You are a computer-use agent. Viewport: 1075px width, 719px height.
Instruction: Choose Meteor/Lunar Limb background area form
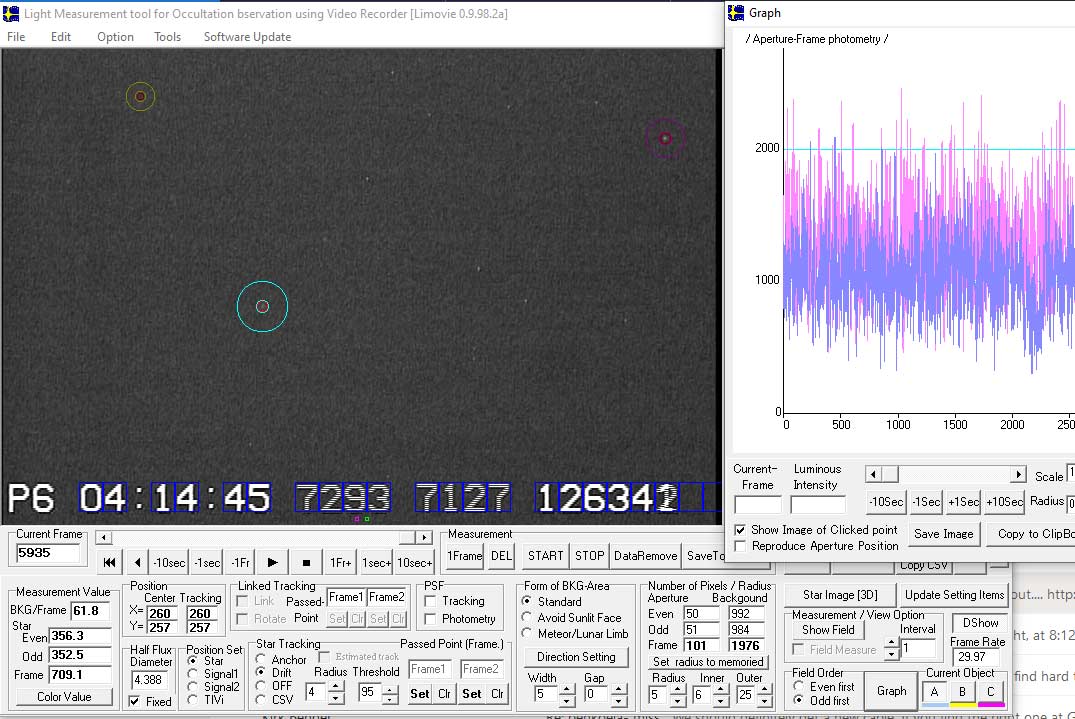click(x=527, y=633)
